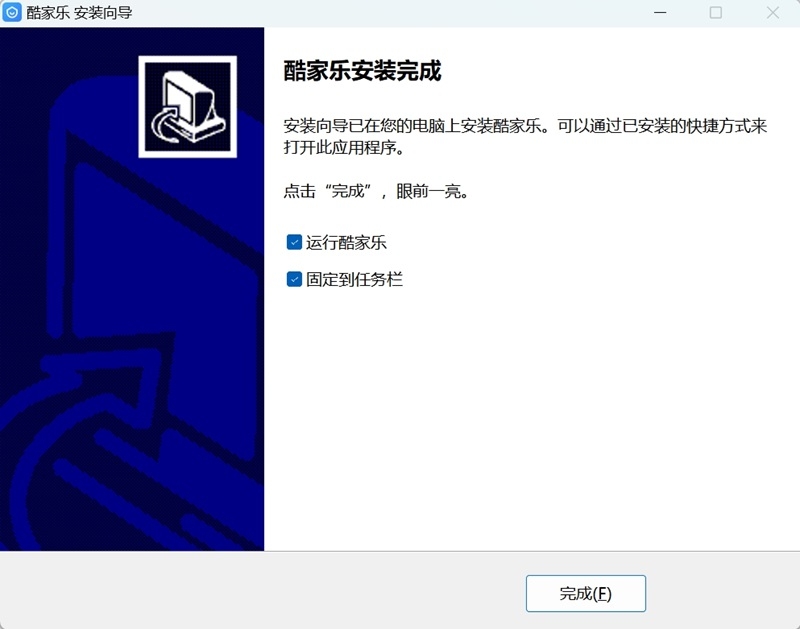The image size is (800, 629).
Task: Click the X close icon in the title bar
Action: click(773, 13)
